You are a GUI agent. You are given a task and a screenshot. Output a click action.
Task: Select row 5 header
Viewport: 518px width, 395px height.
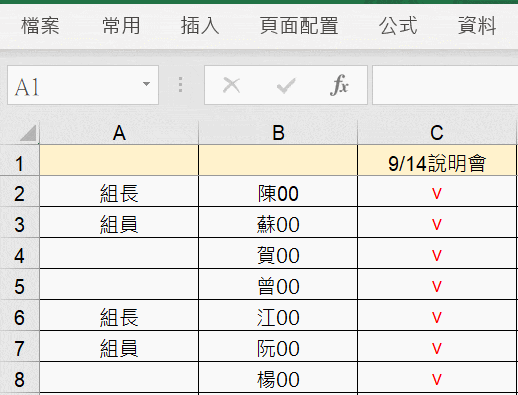tap(19, 284)
